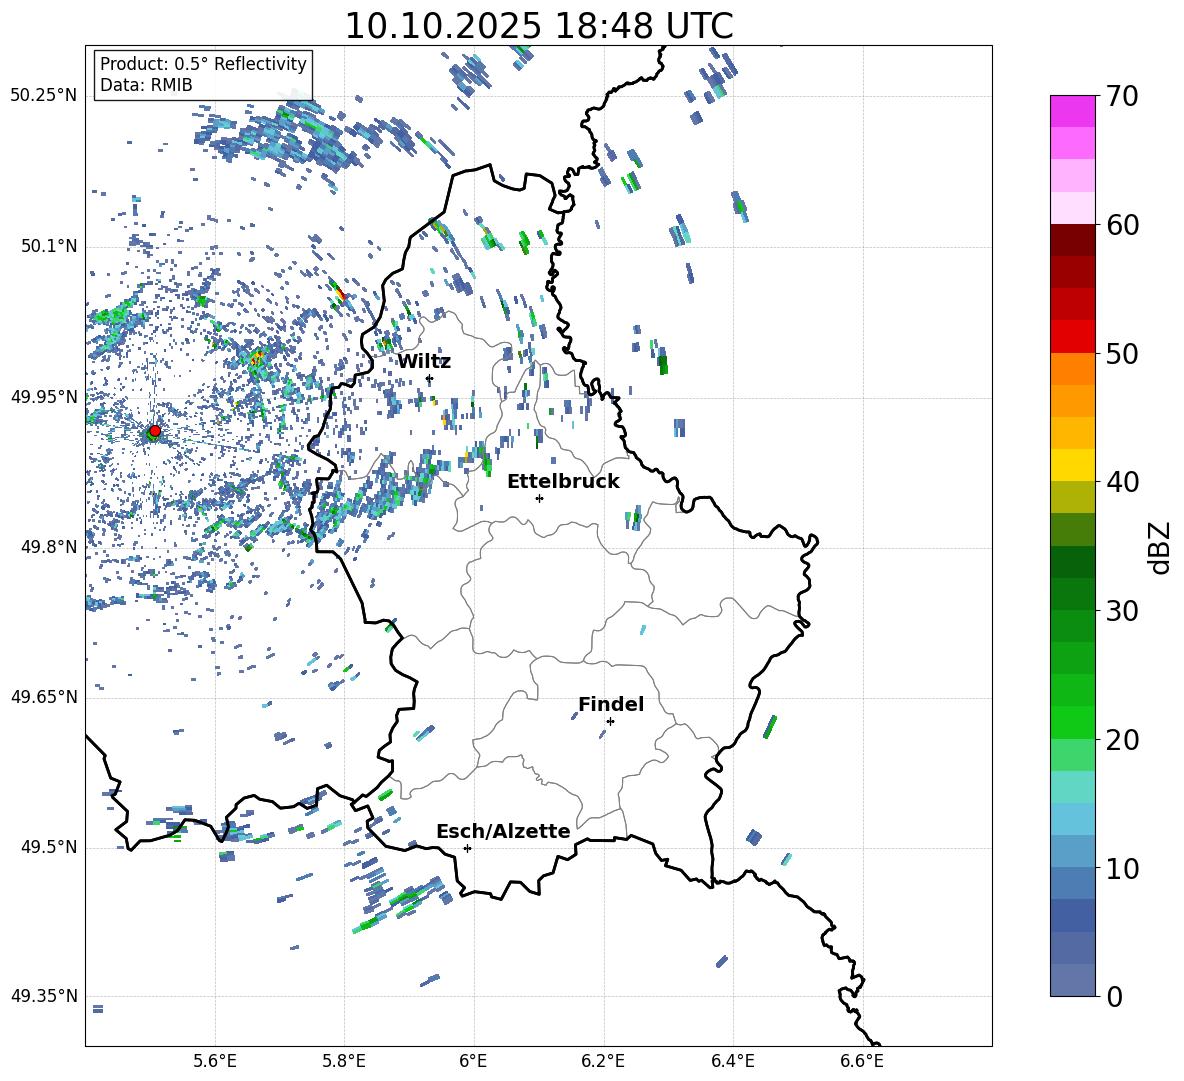Select the Ettelbruck city label

tap(563, 481)
